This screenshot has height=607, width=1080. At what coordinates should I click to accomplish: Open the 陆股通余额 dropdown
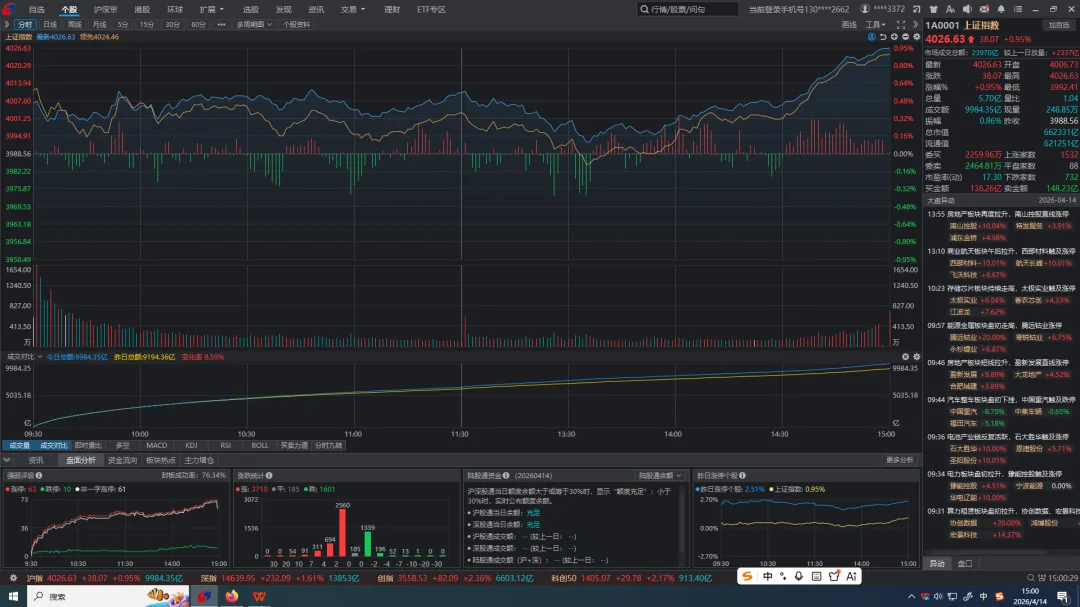[x=660, y=475]
